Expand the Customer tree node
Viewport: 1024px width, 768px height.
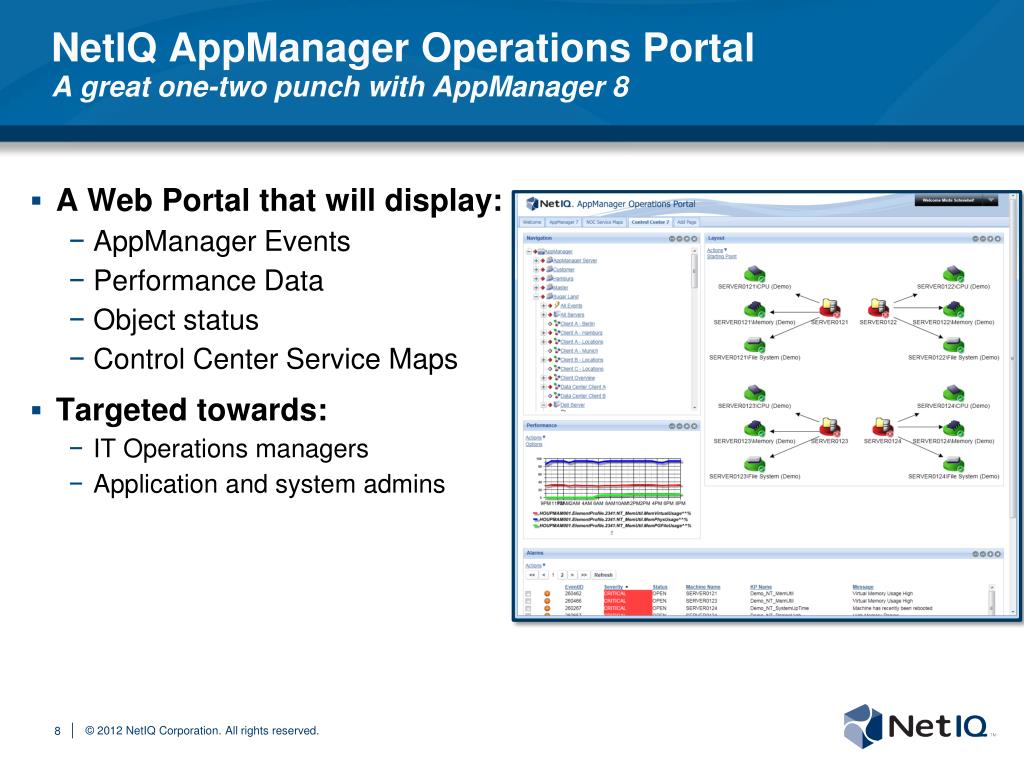[536, 269]
